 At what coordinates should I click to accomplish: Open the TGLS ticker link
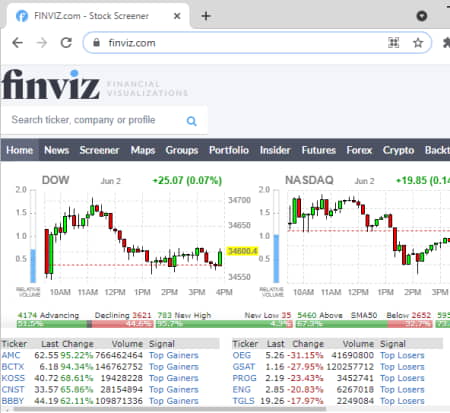coord(243,401)
